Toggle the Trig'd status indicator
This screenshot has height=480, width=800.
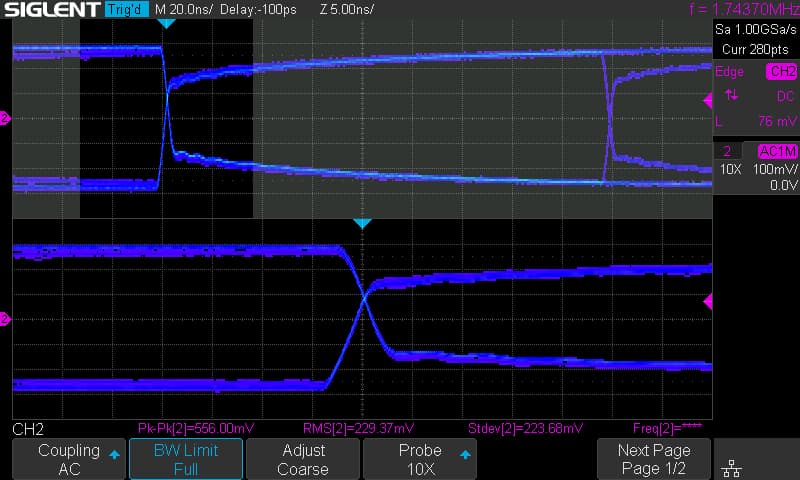(125, 9)
